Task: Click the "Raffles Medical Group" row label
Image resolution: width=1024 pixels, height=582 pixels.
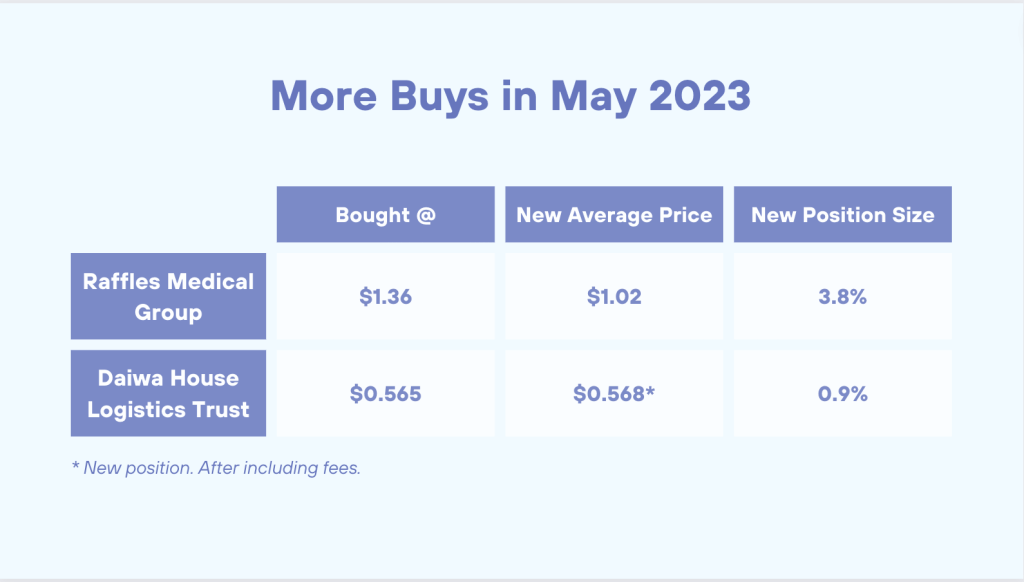Action: click(168, 297)
